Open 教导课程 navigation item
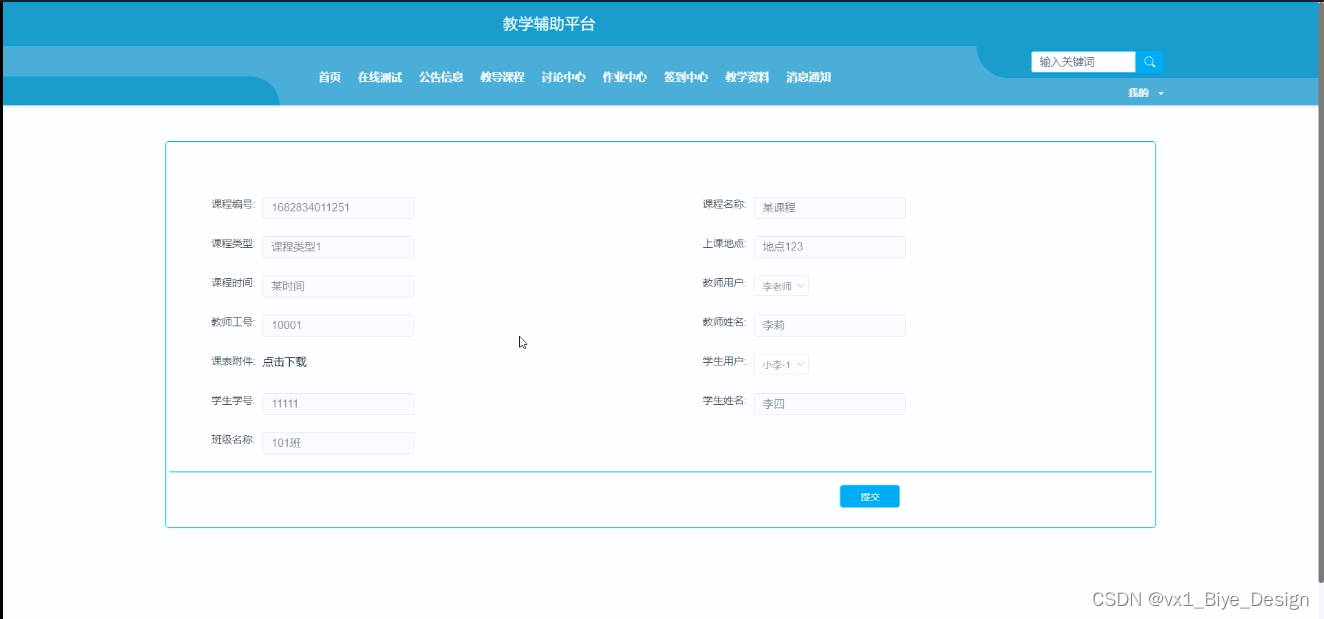Screen dimensions: 1324x619 click(502, 77)
